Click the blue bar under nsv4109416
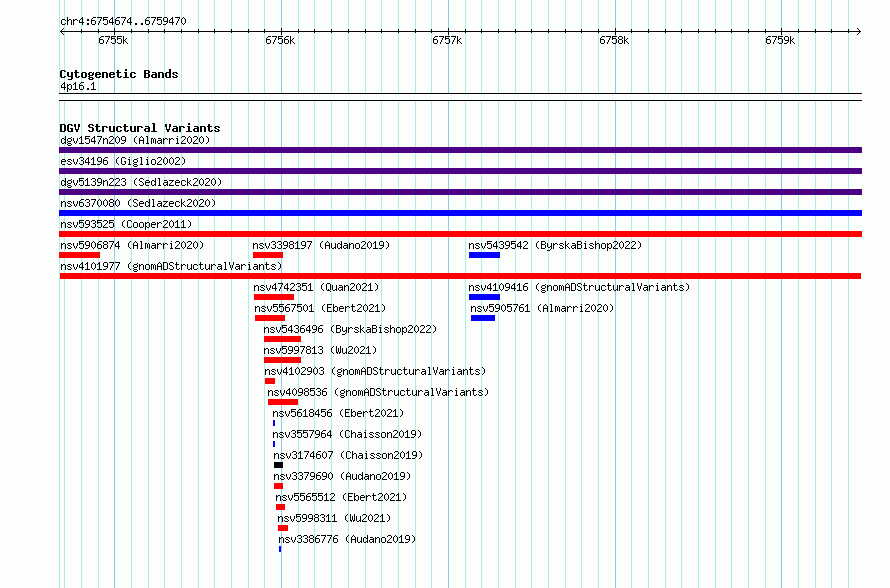Viewport: 890px width, 588px height. tap(484, 297)
